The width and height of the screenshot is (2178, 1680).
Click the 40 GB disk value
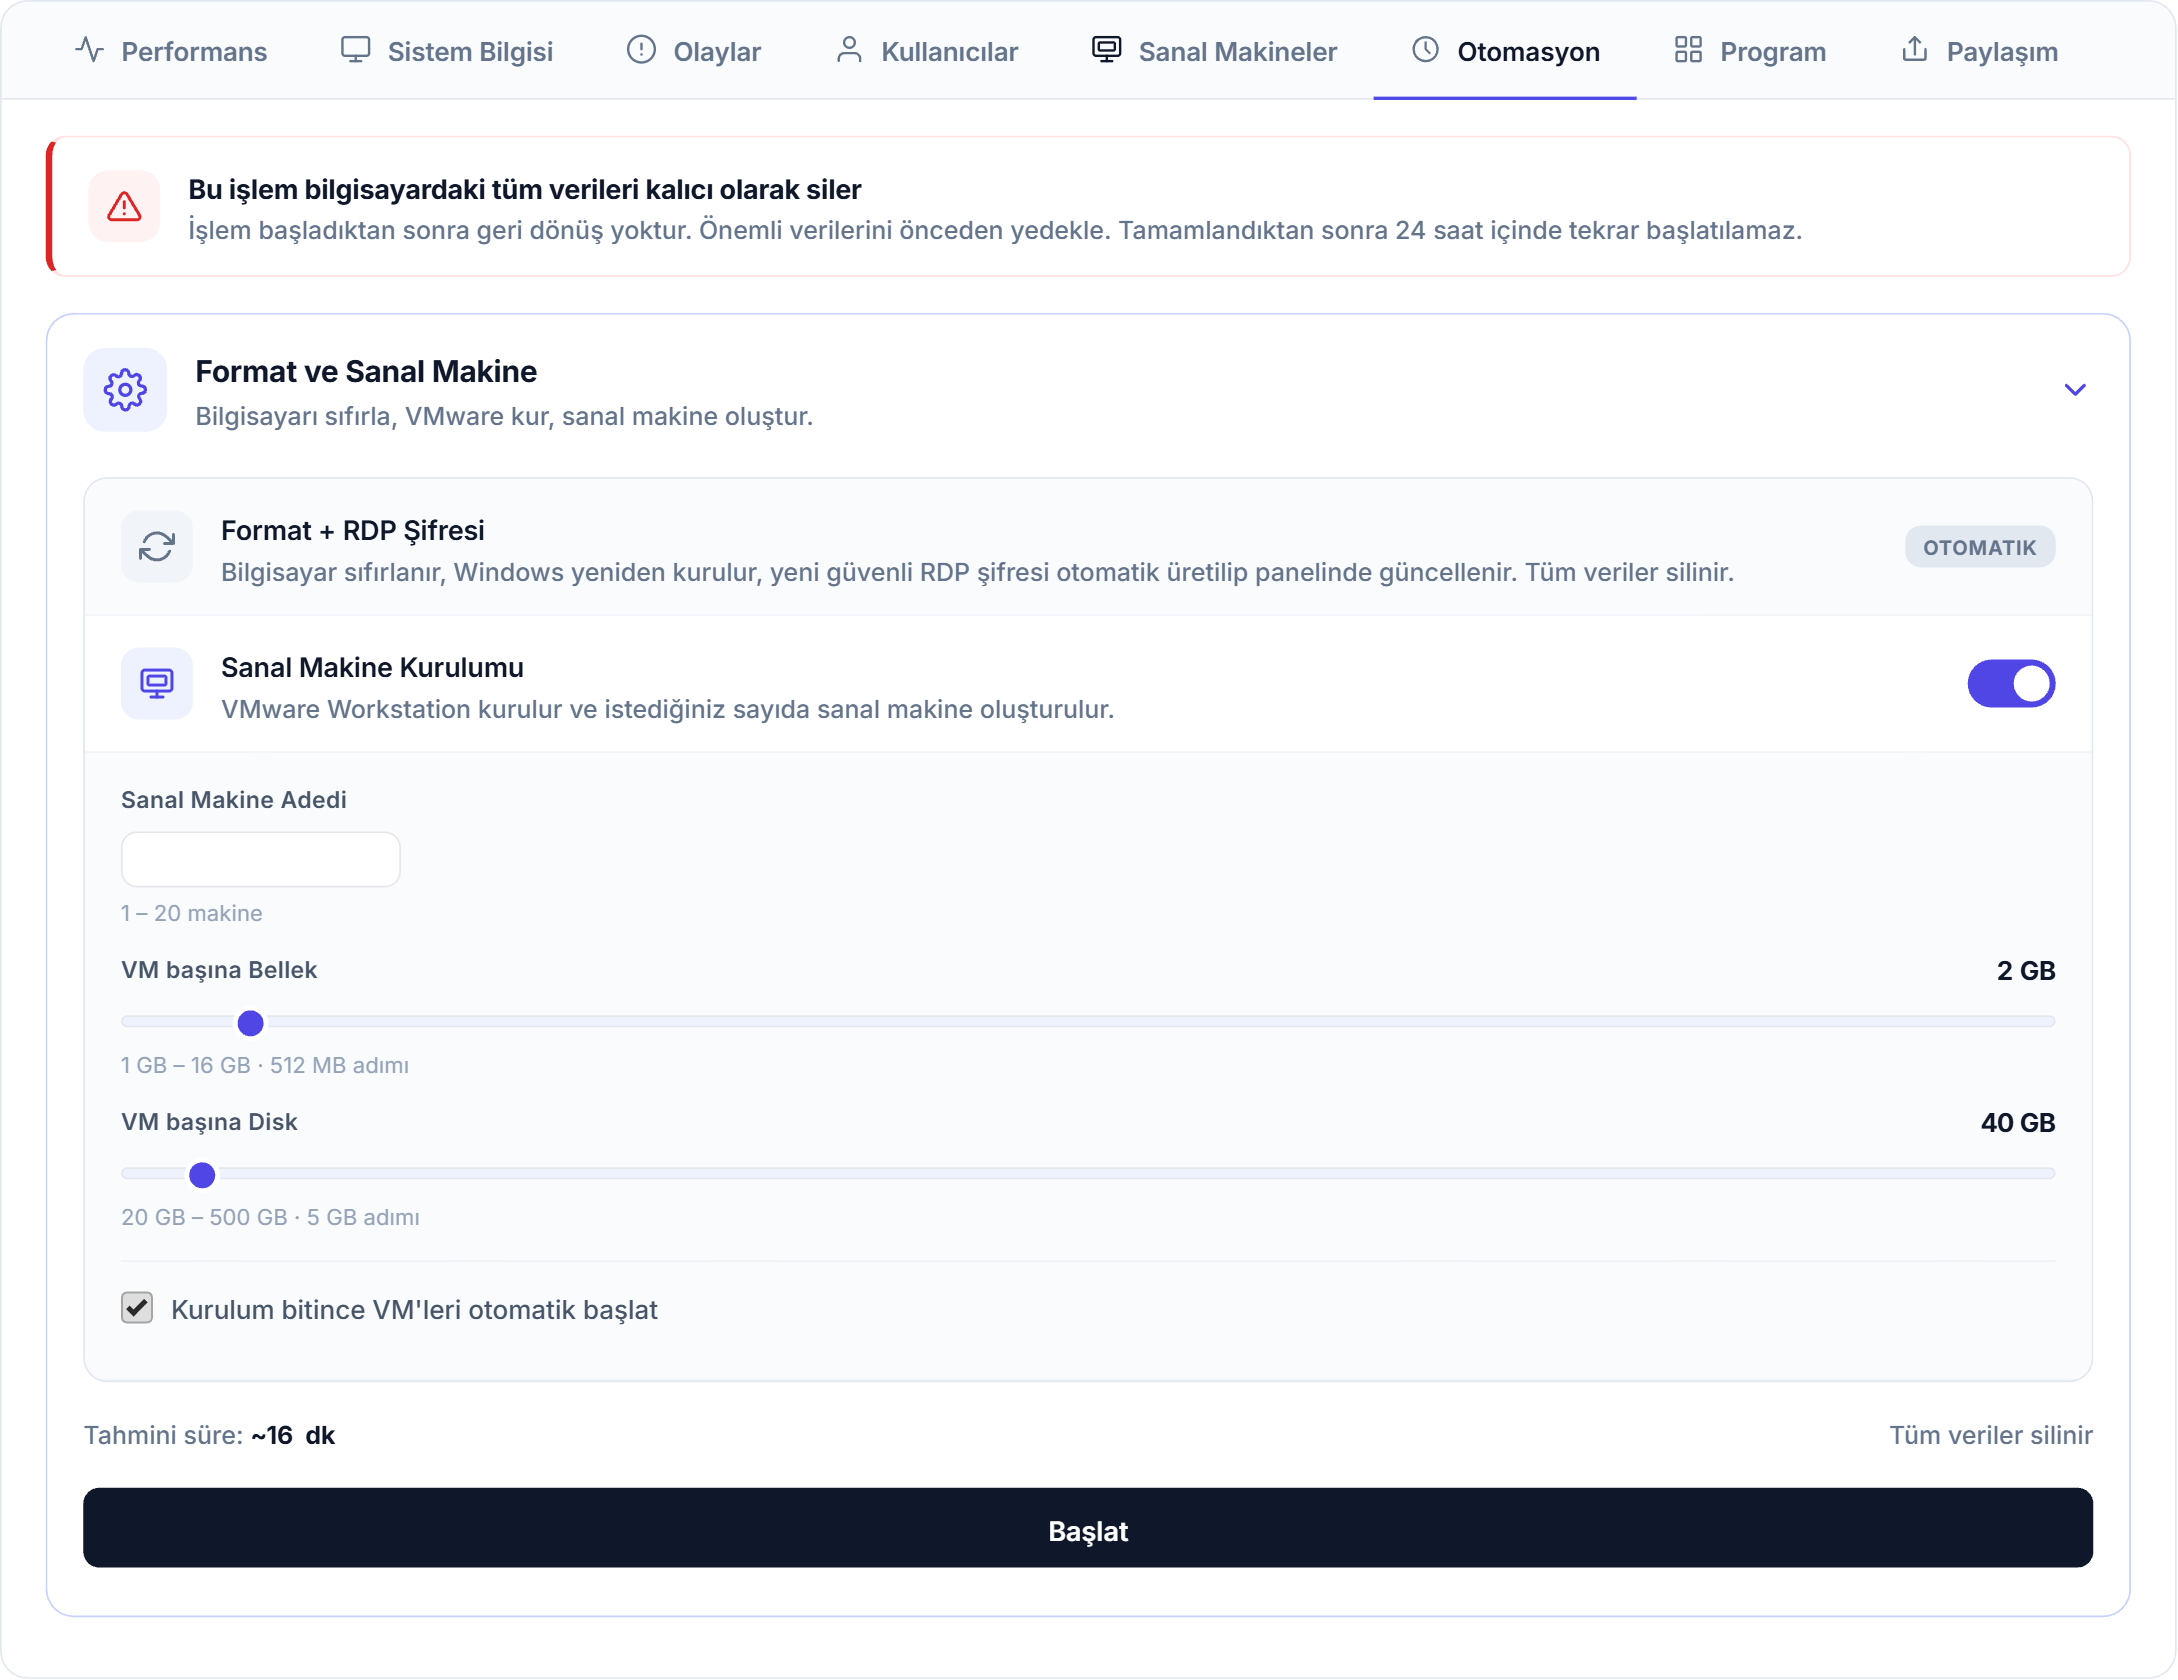click(2018, 1123)
